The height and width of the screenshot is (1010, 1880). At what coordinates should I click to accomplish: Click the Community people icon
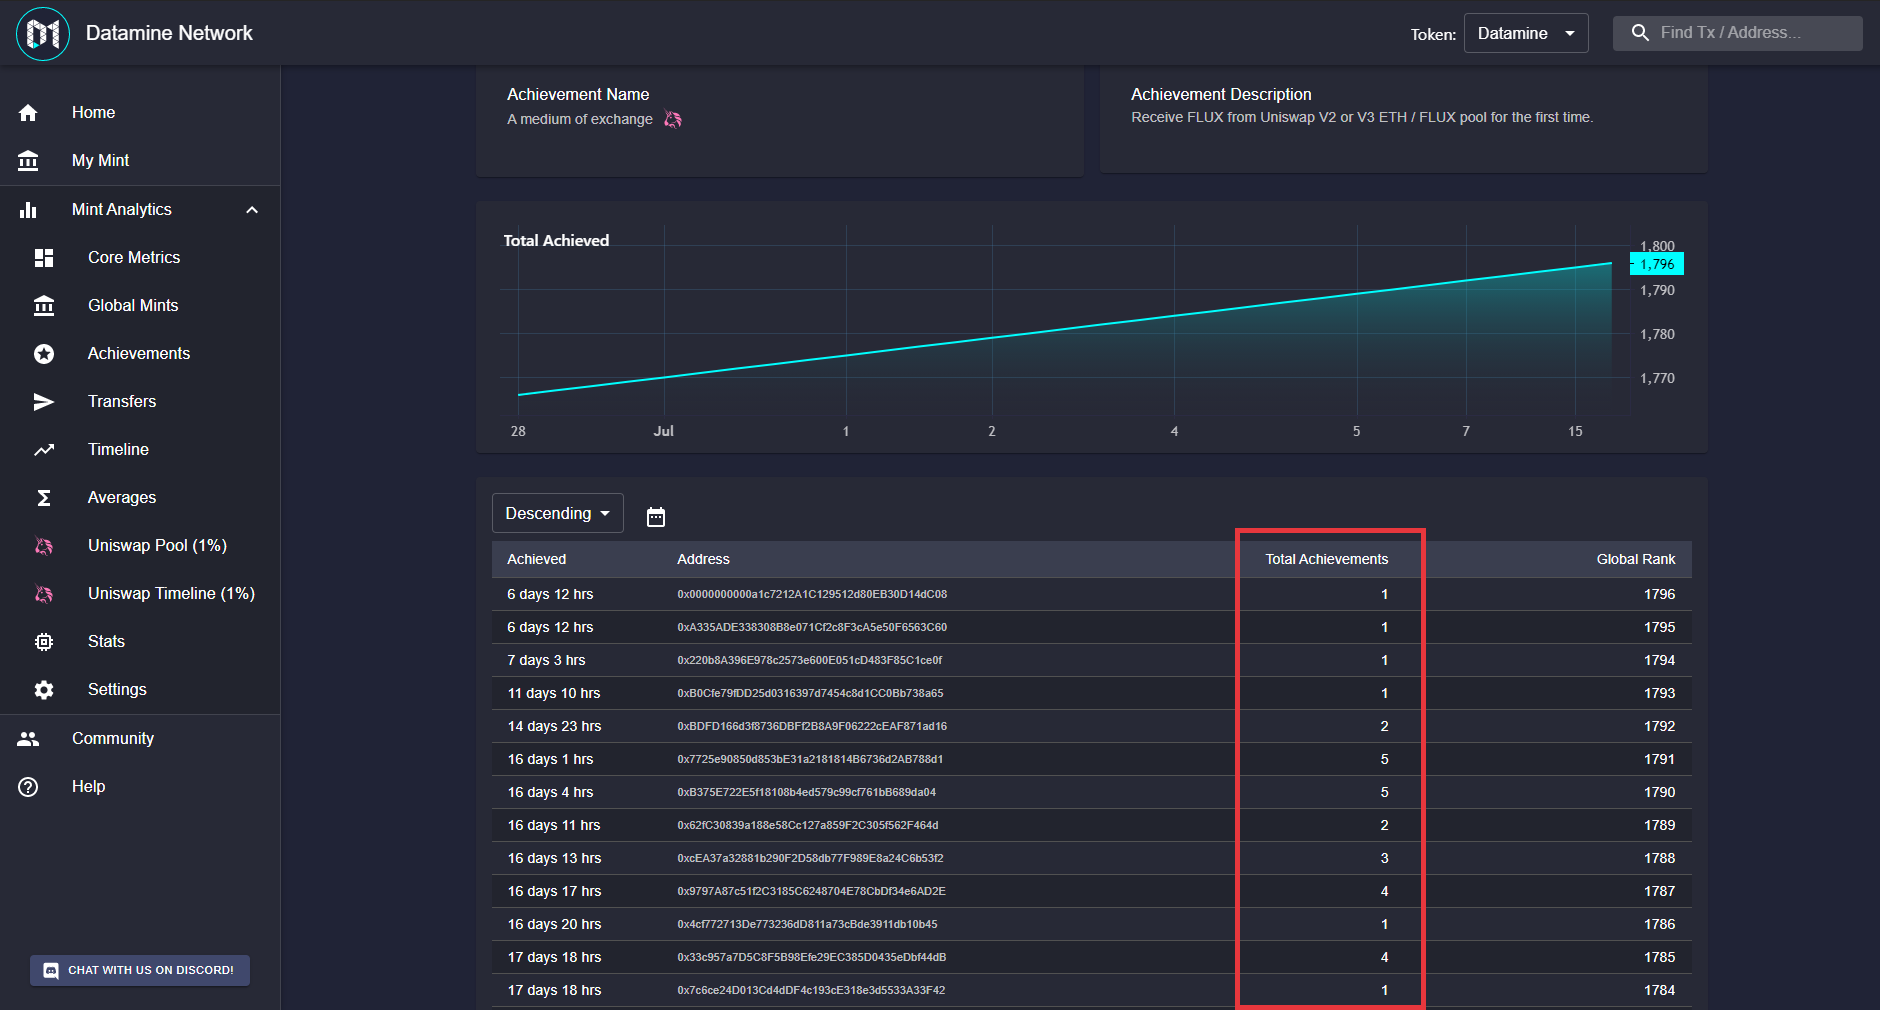click(x=28, y=739)
